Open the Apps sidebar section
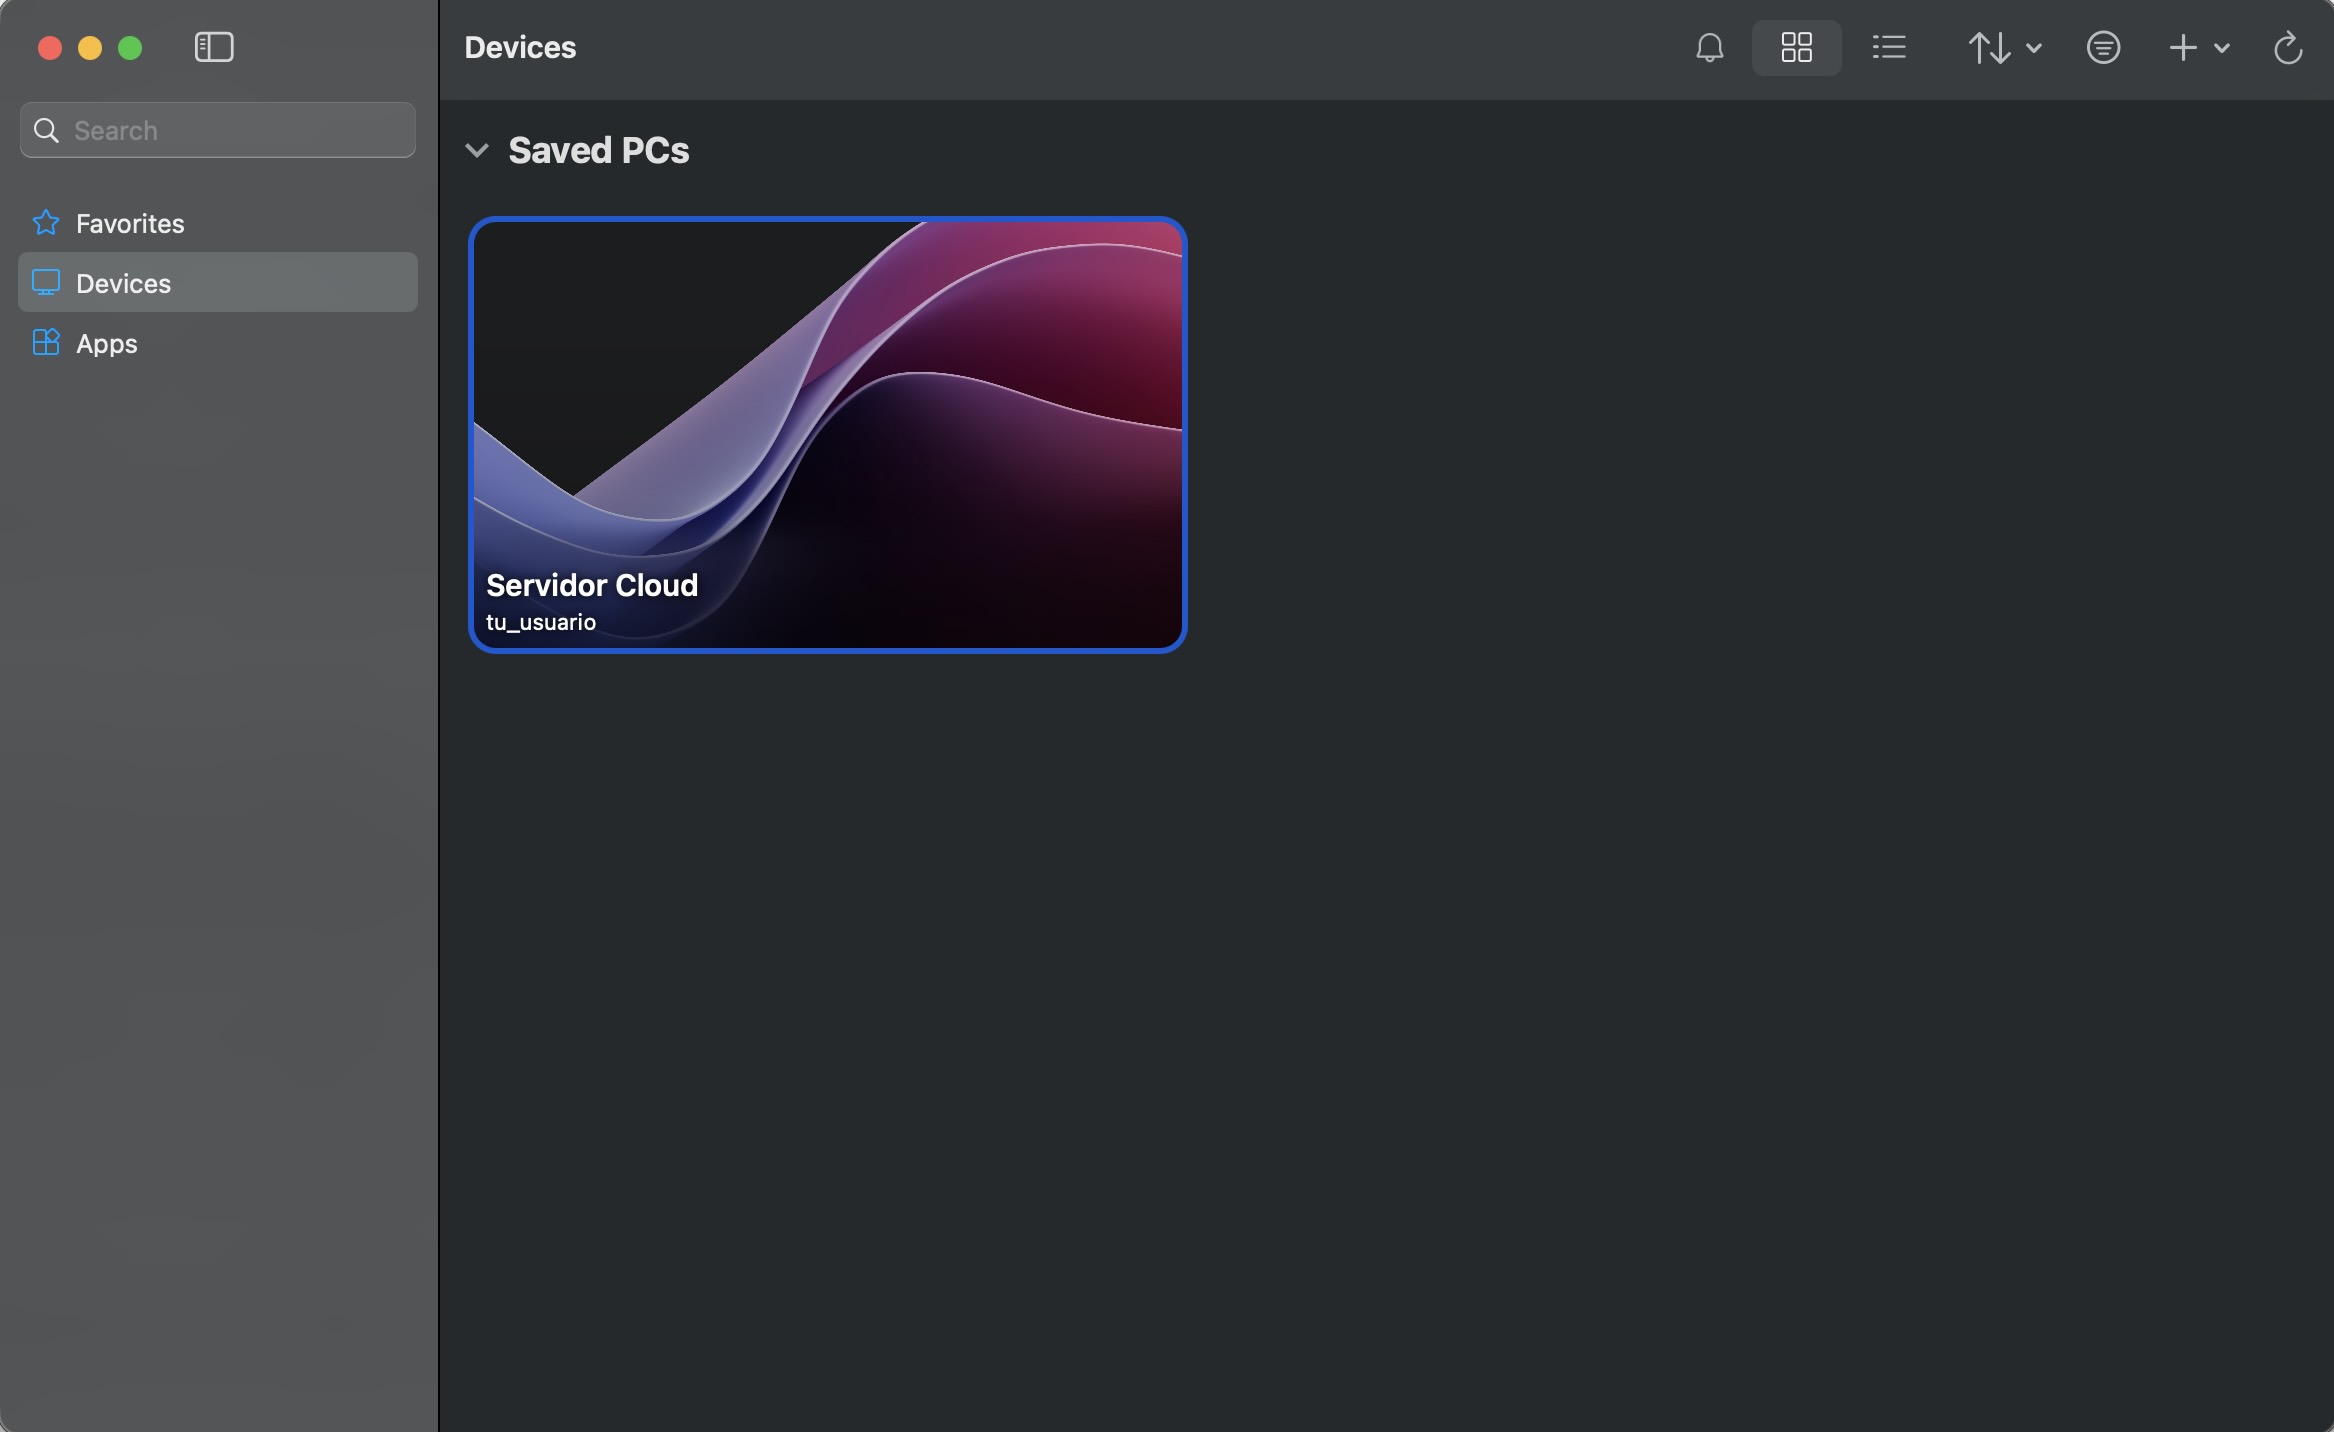The image size is (2334, 1432). (x=107, y=343)
